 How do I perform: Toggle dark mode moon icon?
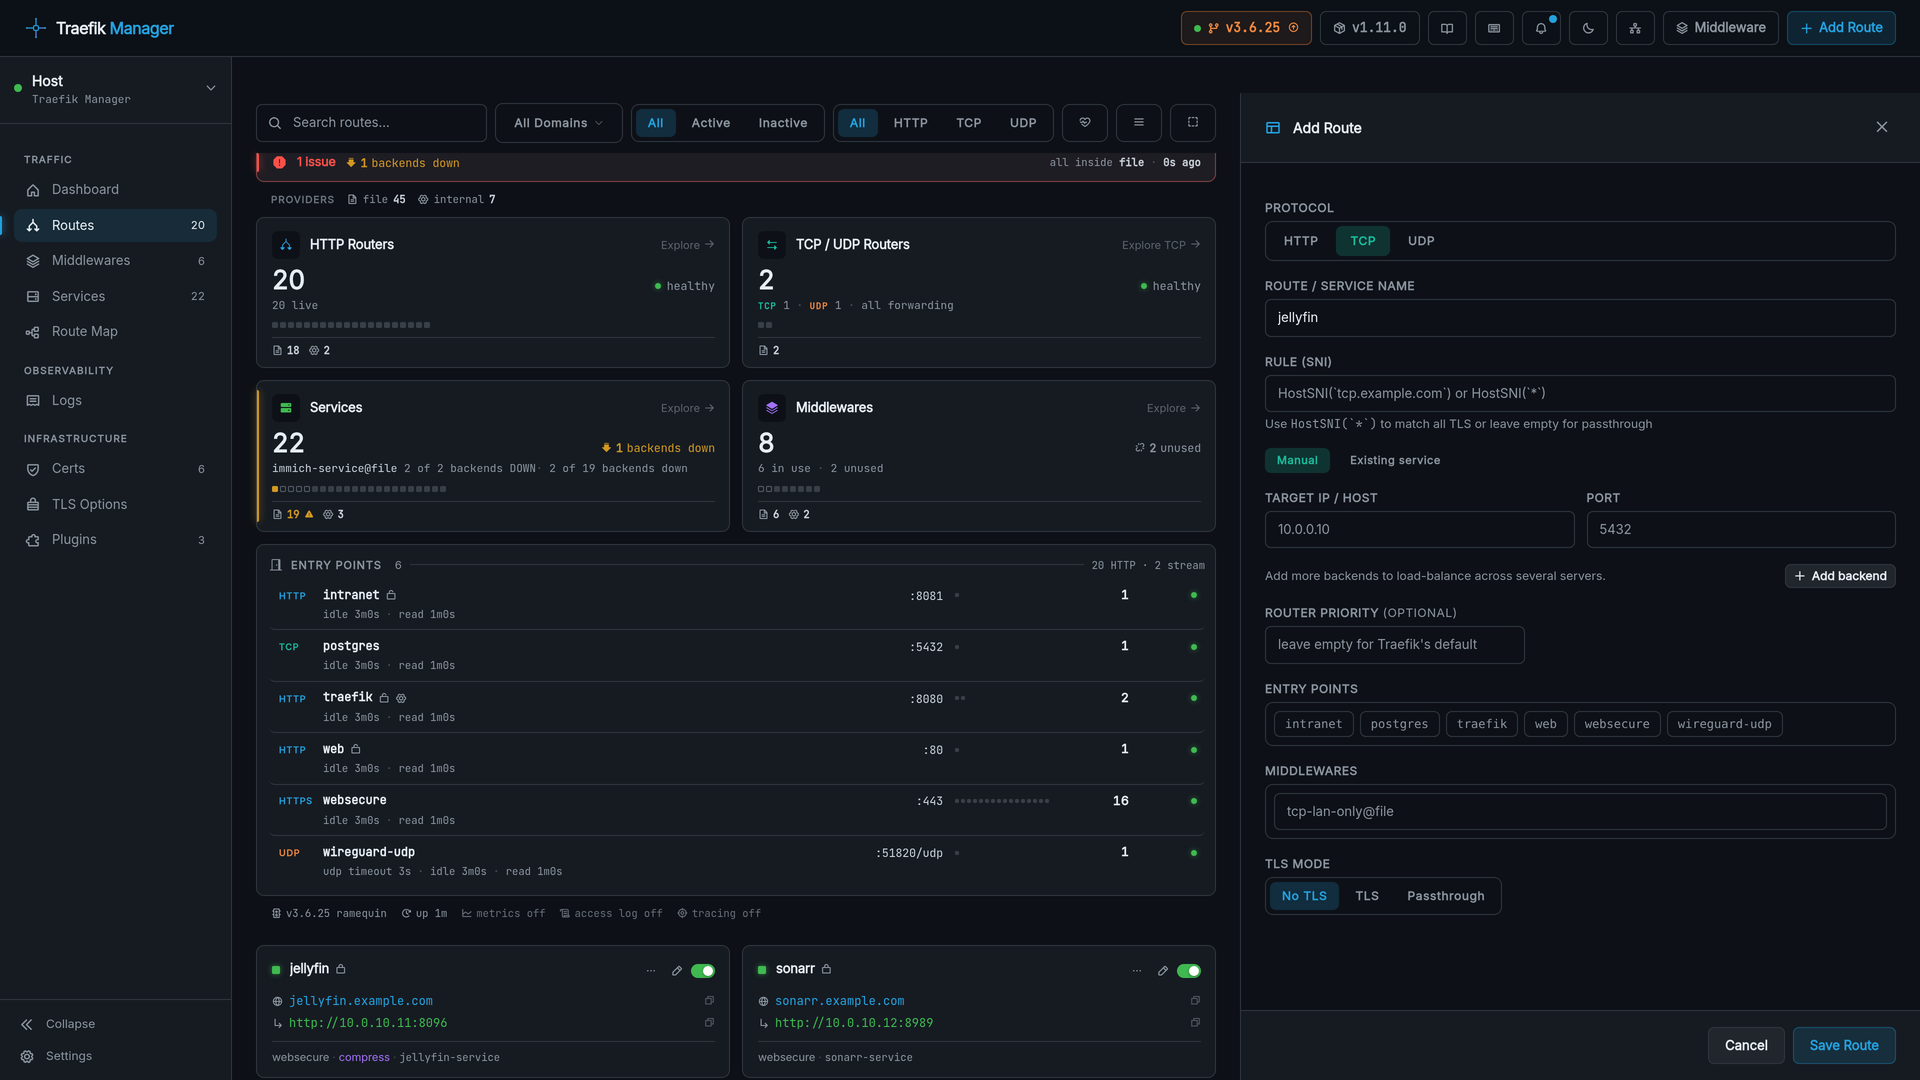pyautogui.click(x=1588, y=28)
